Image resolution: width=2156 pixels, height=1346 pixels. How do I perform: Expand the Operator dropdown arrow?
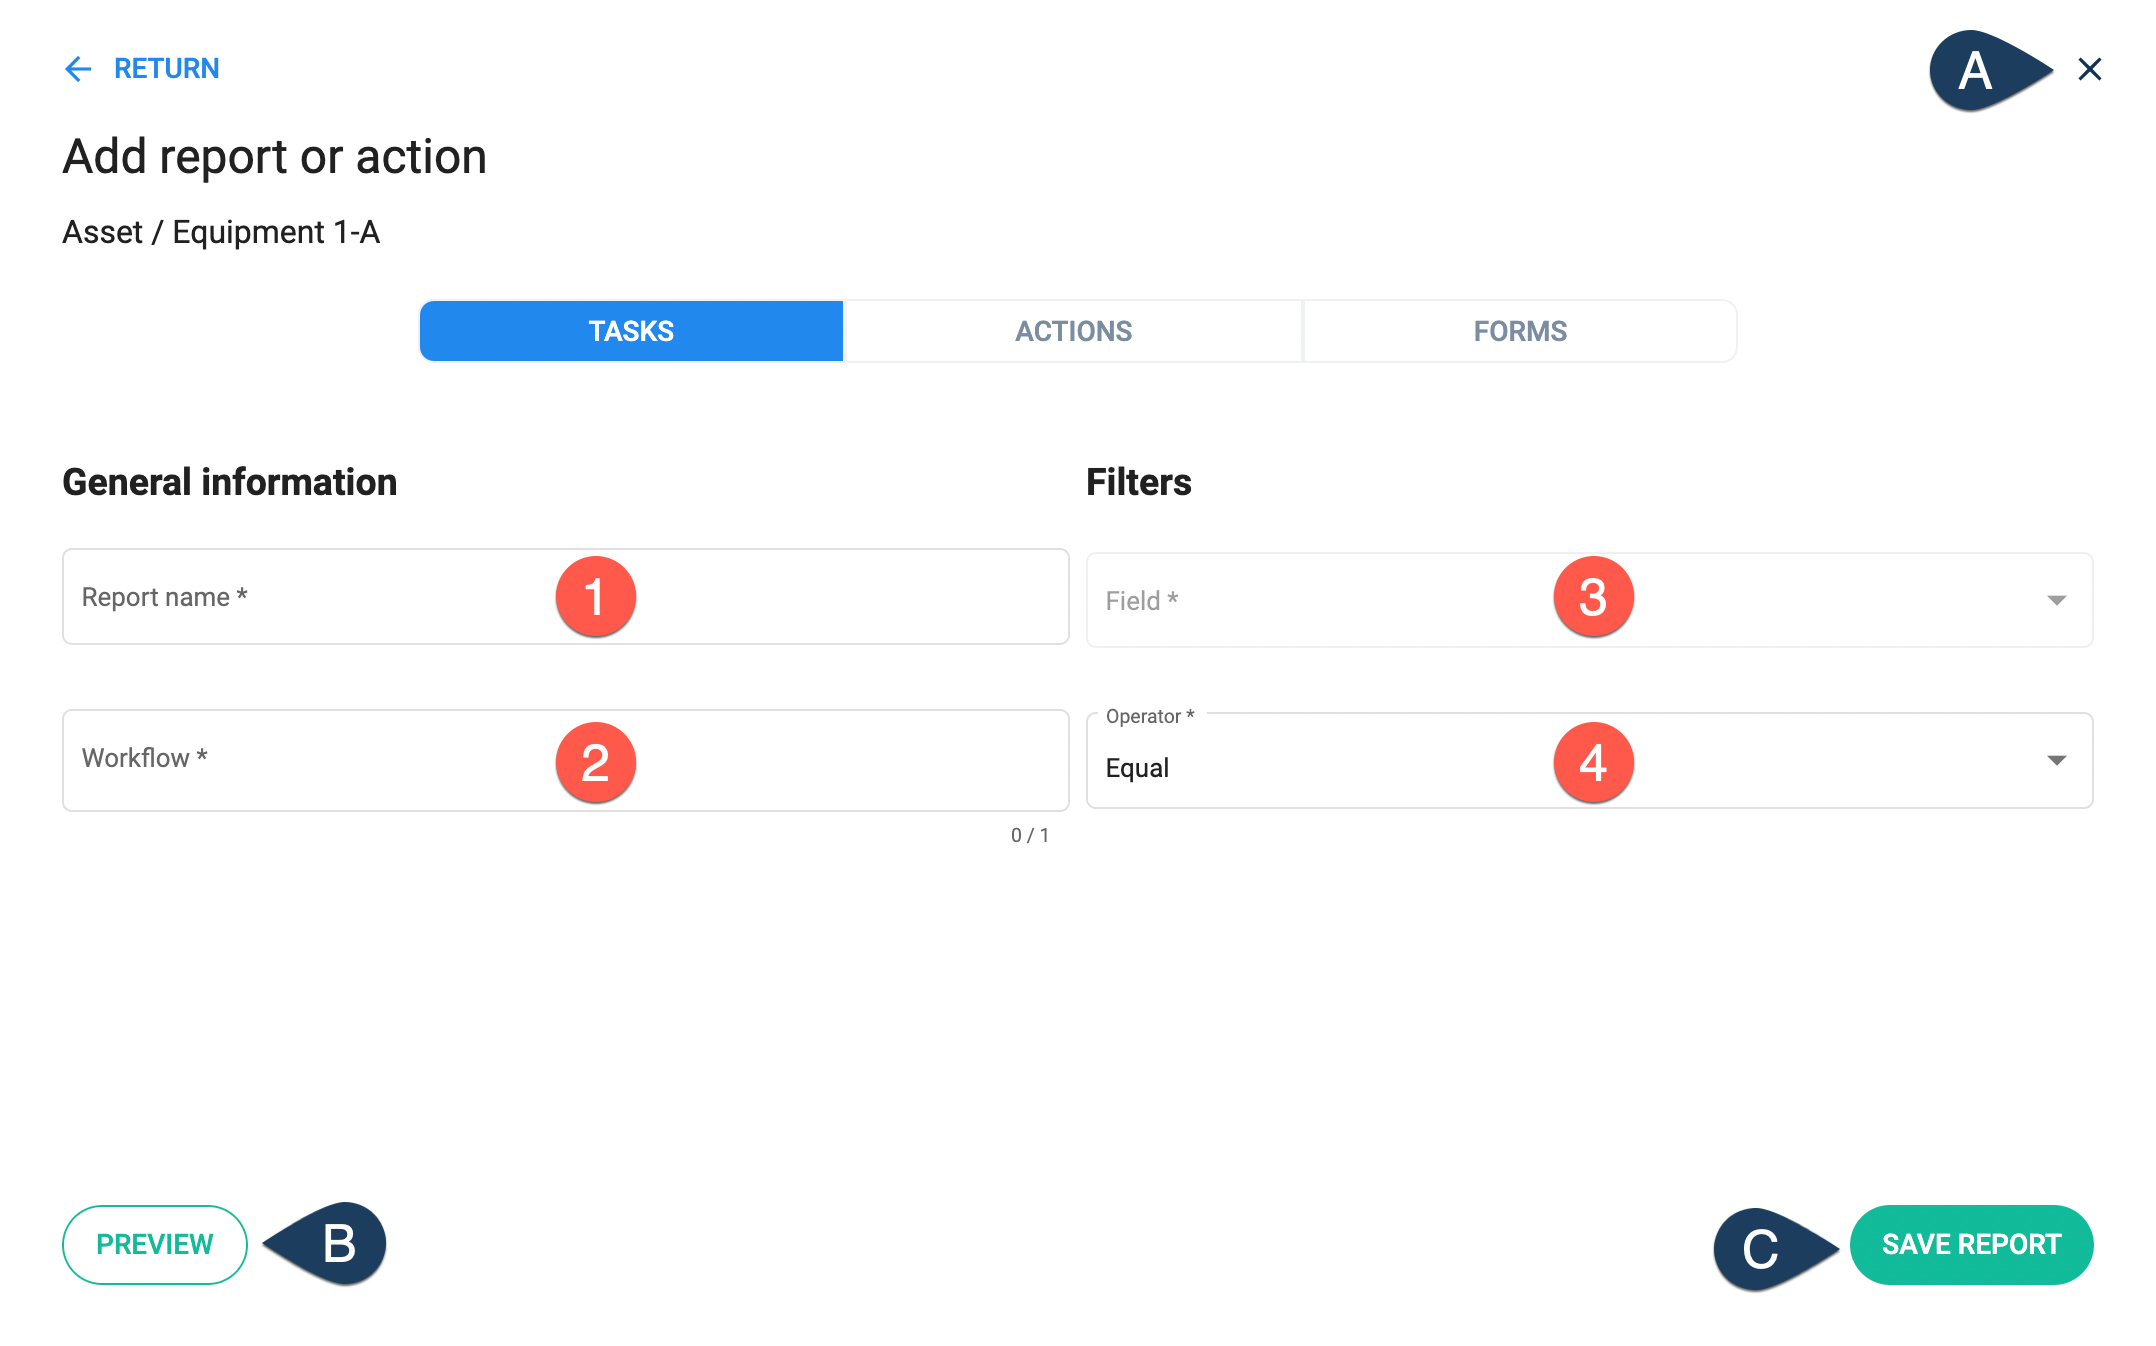tap(2057, 760)
